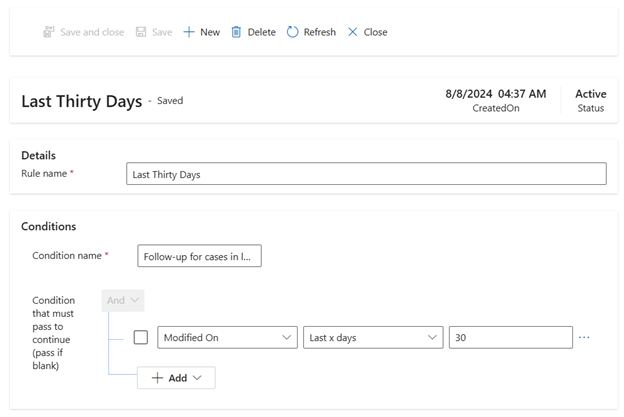Open the condition row ellipsis menu
The height and width of the screenshot is (417, 624).
(x=584, y=338)
